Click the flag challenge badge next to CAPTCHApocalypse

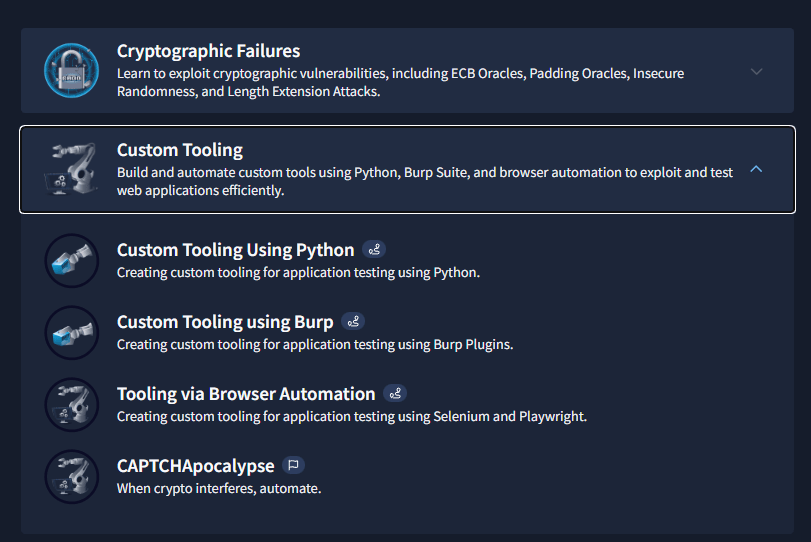click(x=293, y=465)
